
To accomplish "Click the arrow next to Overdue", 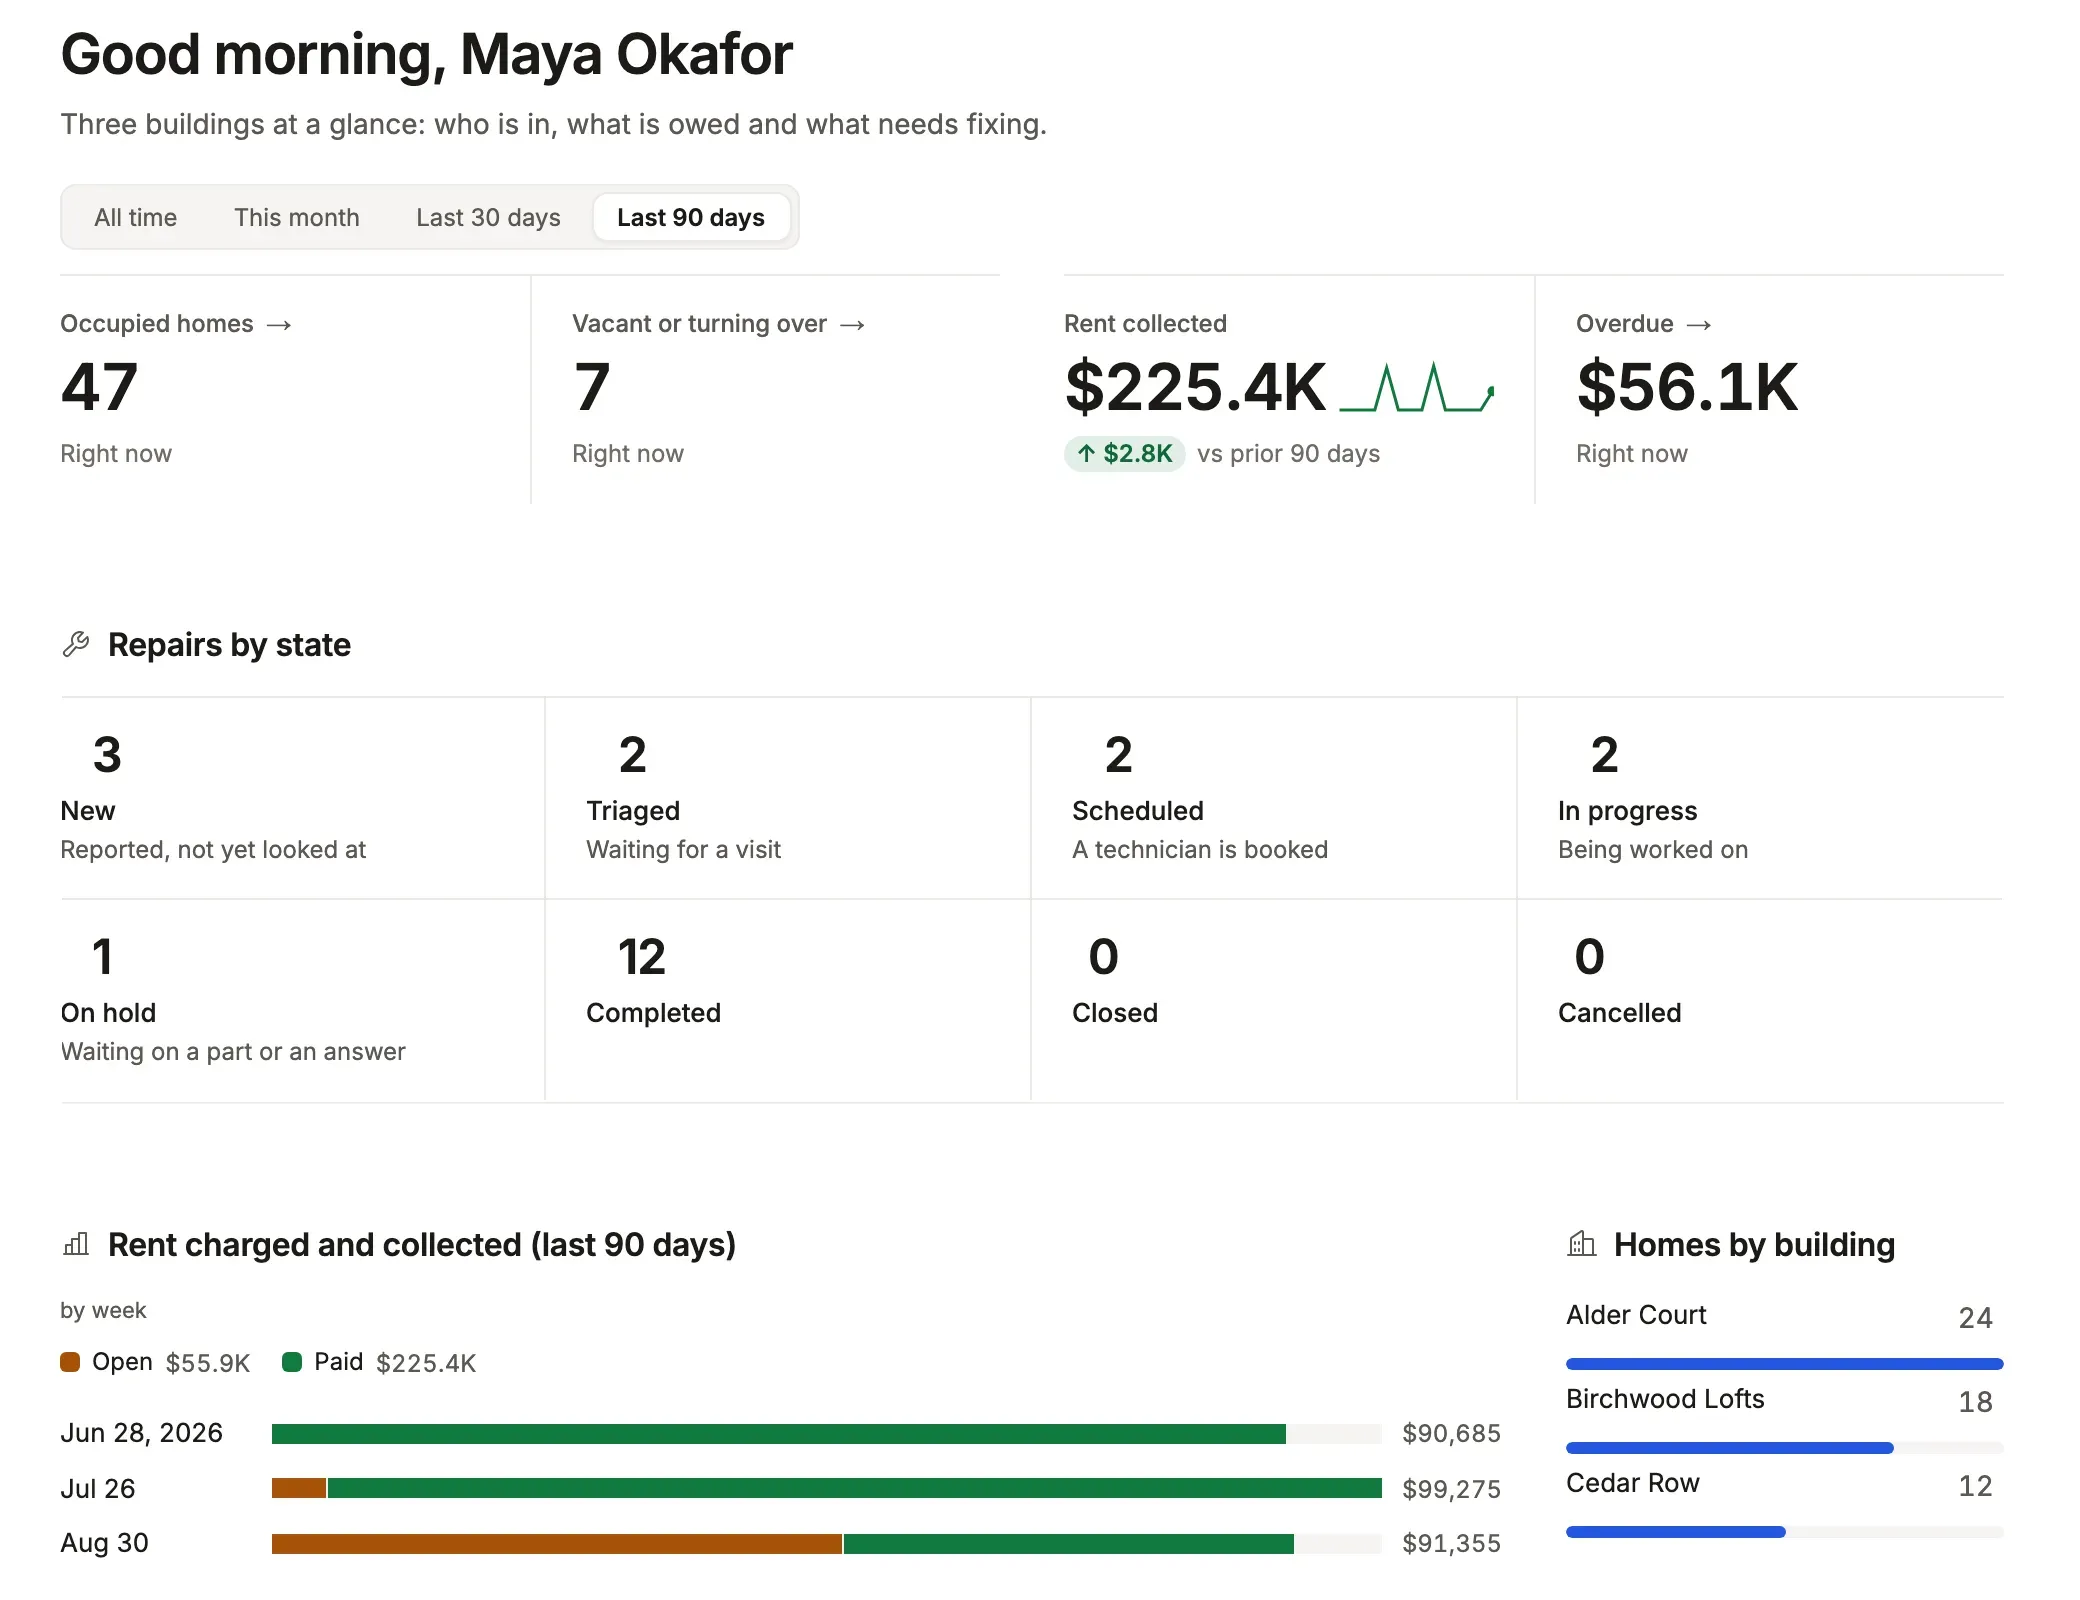I will (1699, 325).
